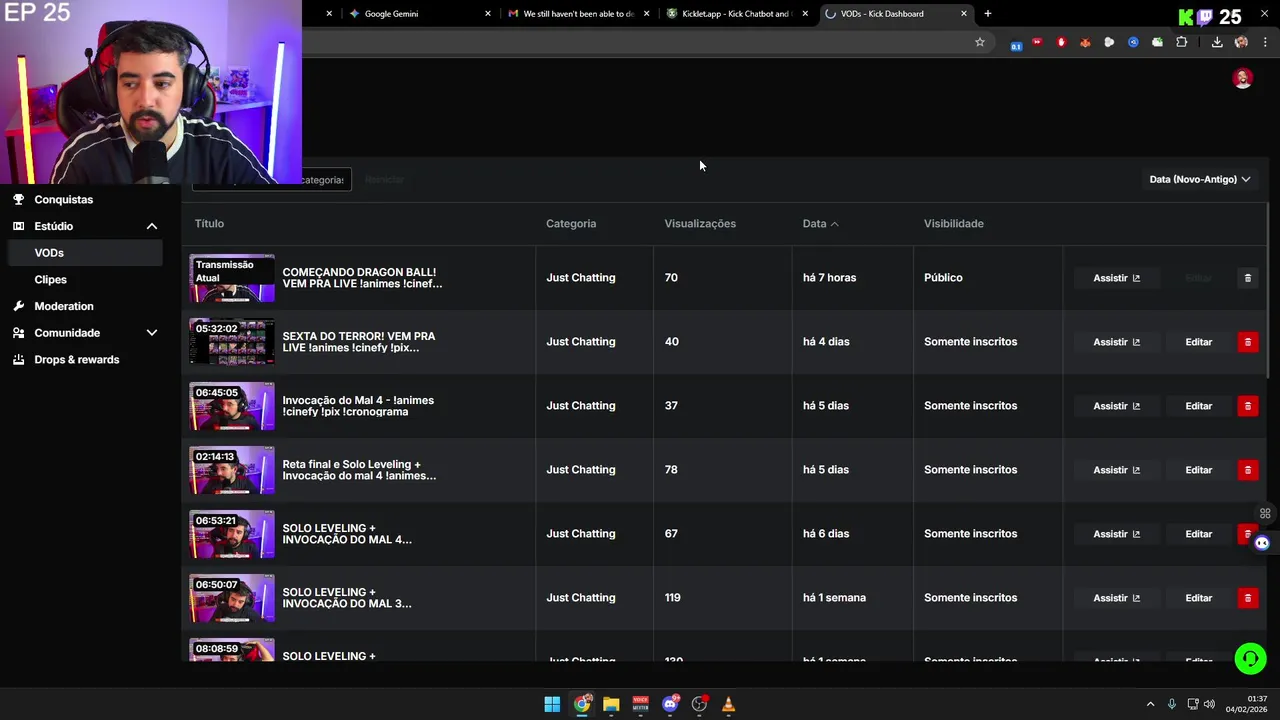
Task: Open thumbnail of the 06:45:05 VOD
Action: click(232, 406)
